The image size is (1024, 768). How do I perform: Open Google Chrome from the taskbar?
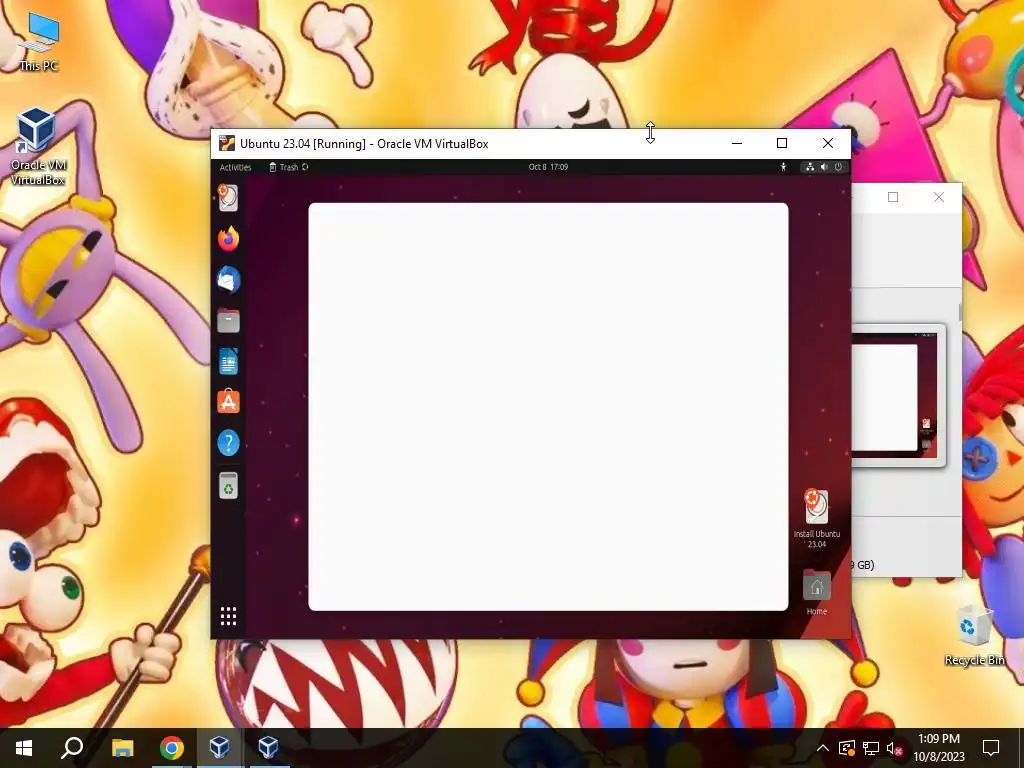coord(172,748)
